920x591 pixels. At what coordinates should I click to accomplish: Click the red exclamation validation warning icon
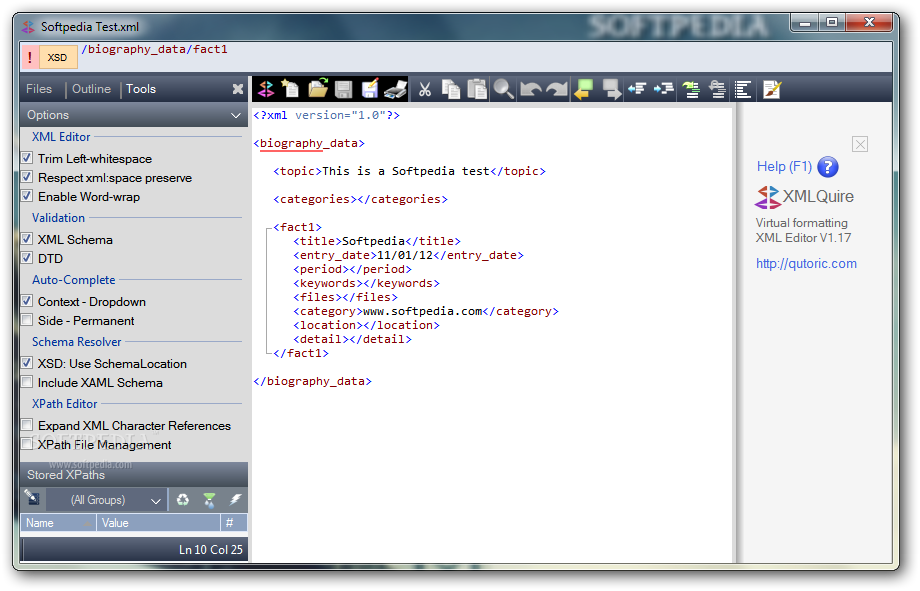(30, 57)
